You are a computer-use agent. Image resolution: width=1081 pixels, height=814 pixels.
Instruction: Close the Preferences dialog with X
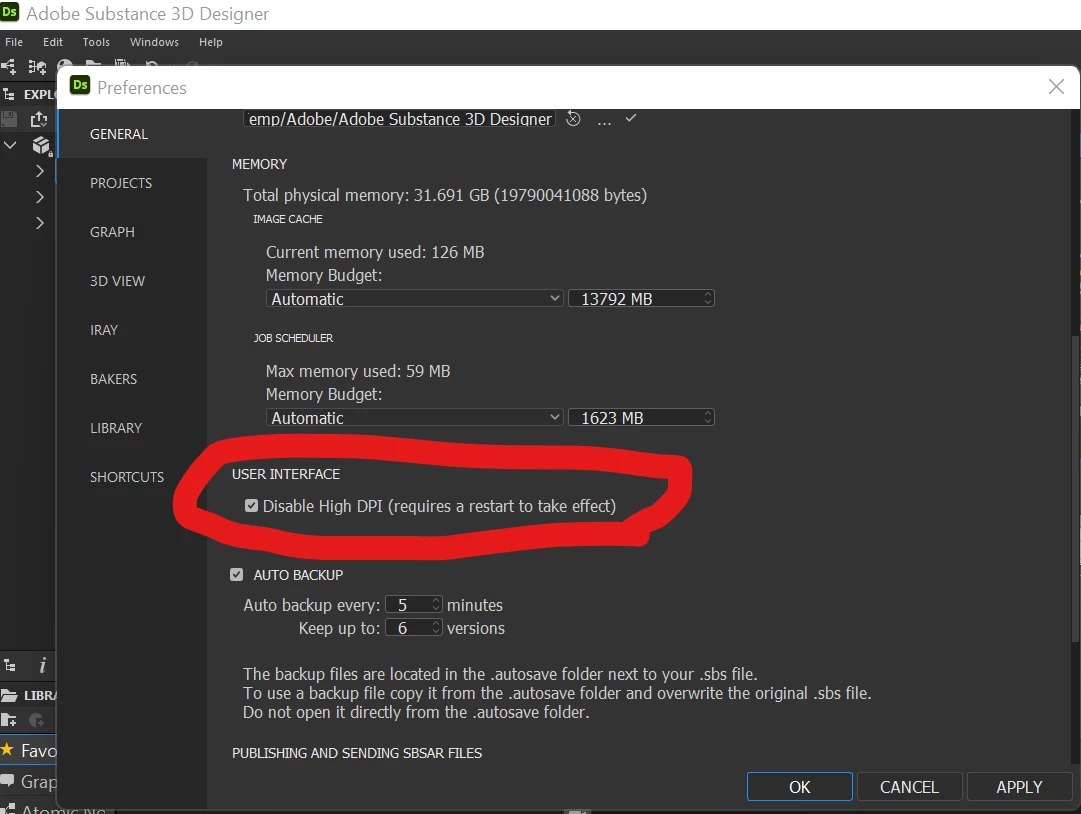click(x=1055, y=86)
